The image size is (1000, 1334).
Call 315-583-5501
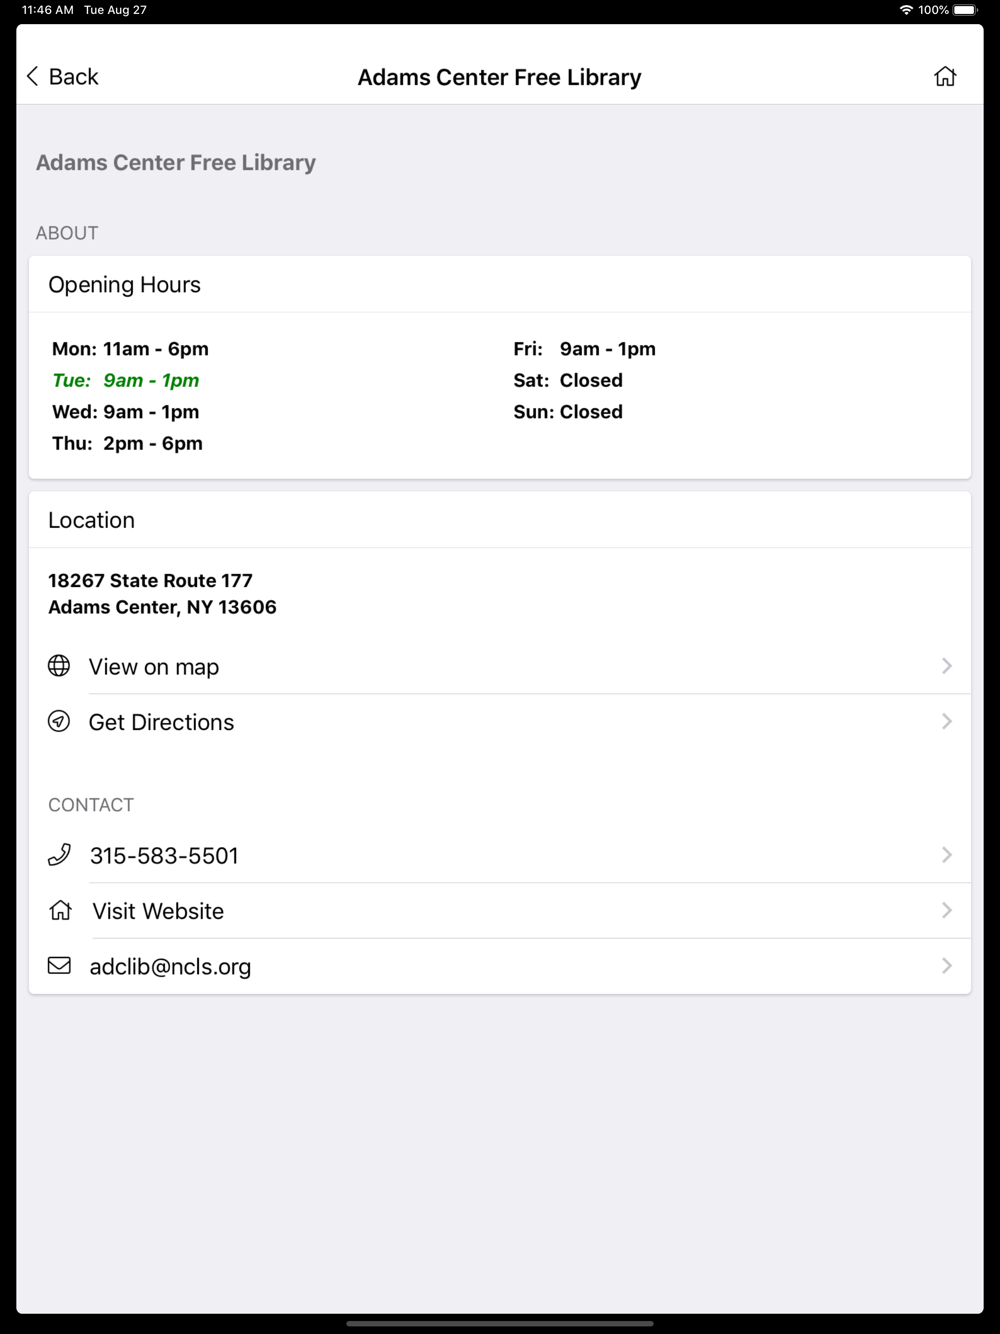500,855
